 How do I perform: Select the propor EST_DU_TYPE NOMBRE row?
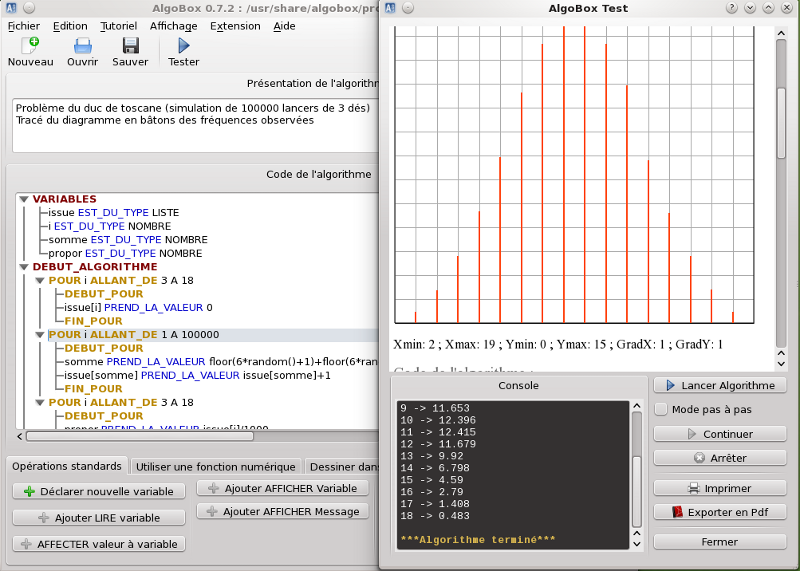pos(125,254)
